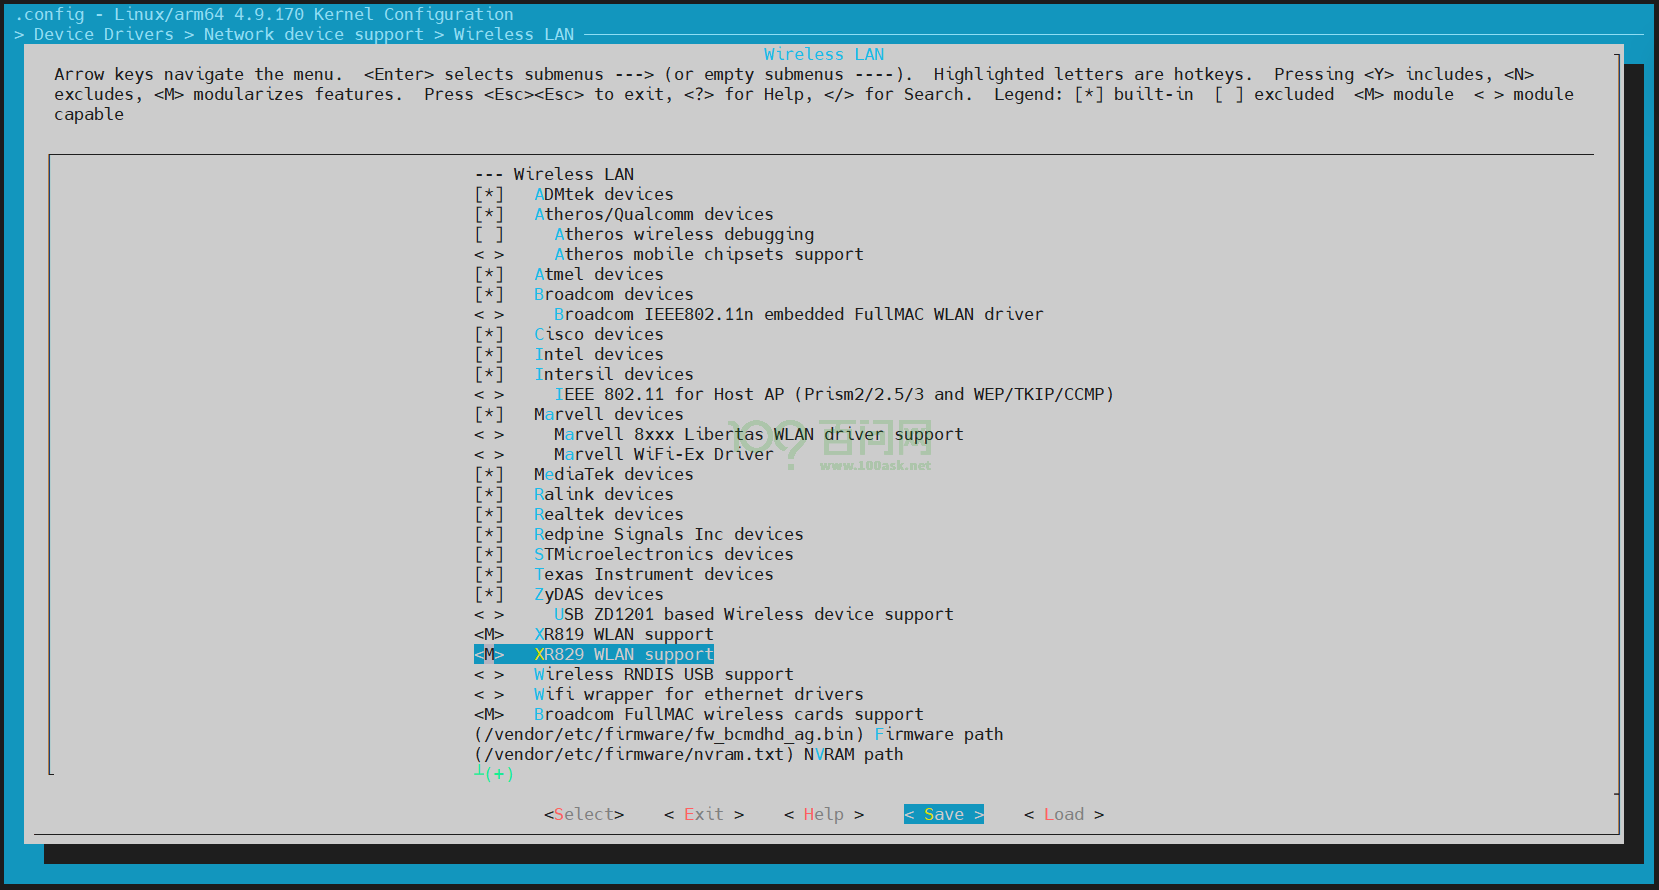Select Wireless RNDIS USB support option
This screenshot has width=1659, height=890.
tap(663, 674)
